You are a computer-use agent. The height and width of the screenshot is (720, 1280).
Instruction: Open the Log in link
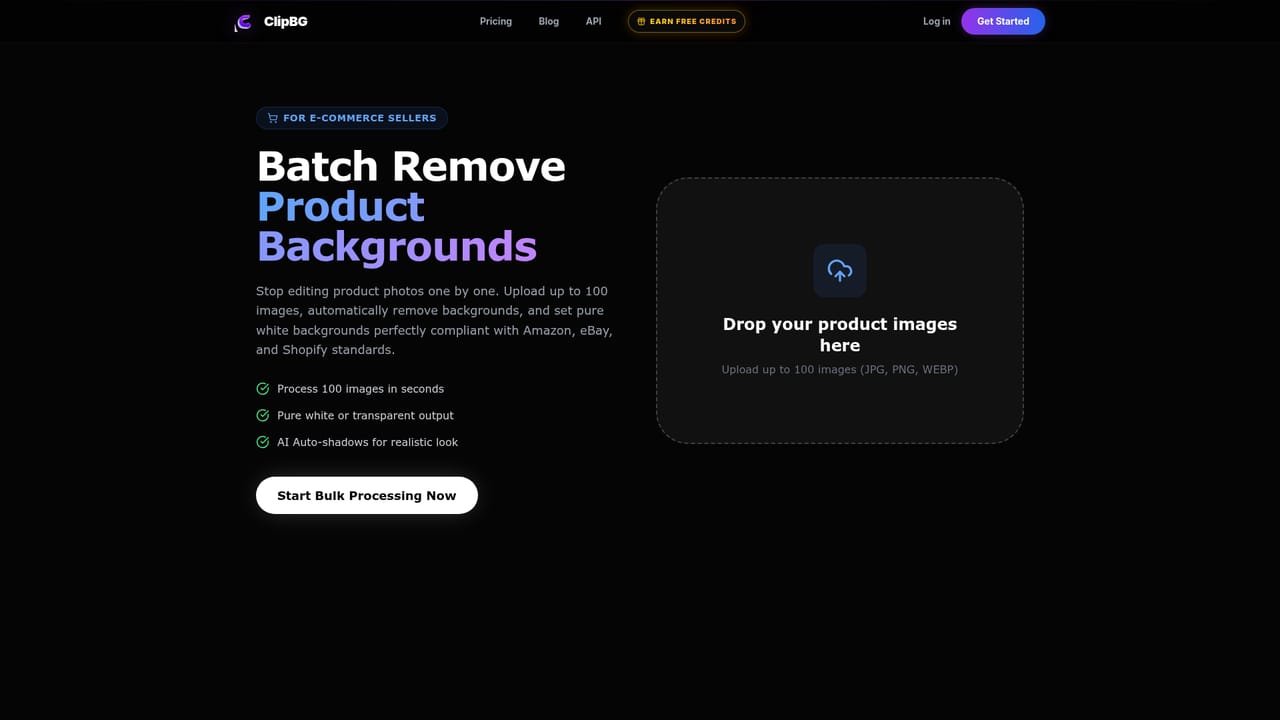(936, 21)
